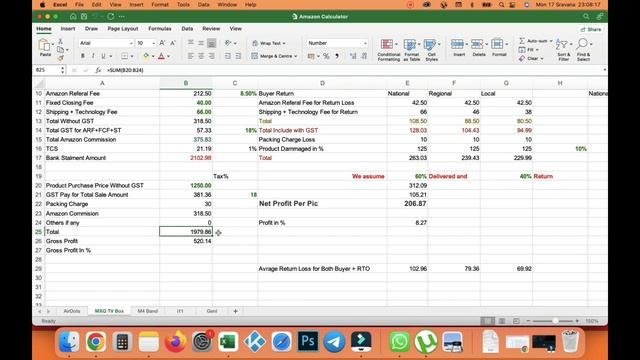The image size is (640, 360).
Task: Click the fx insert function icon
Action: [98, 70]
